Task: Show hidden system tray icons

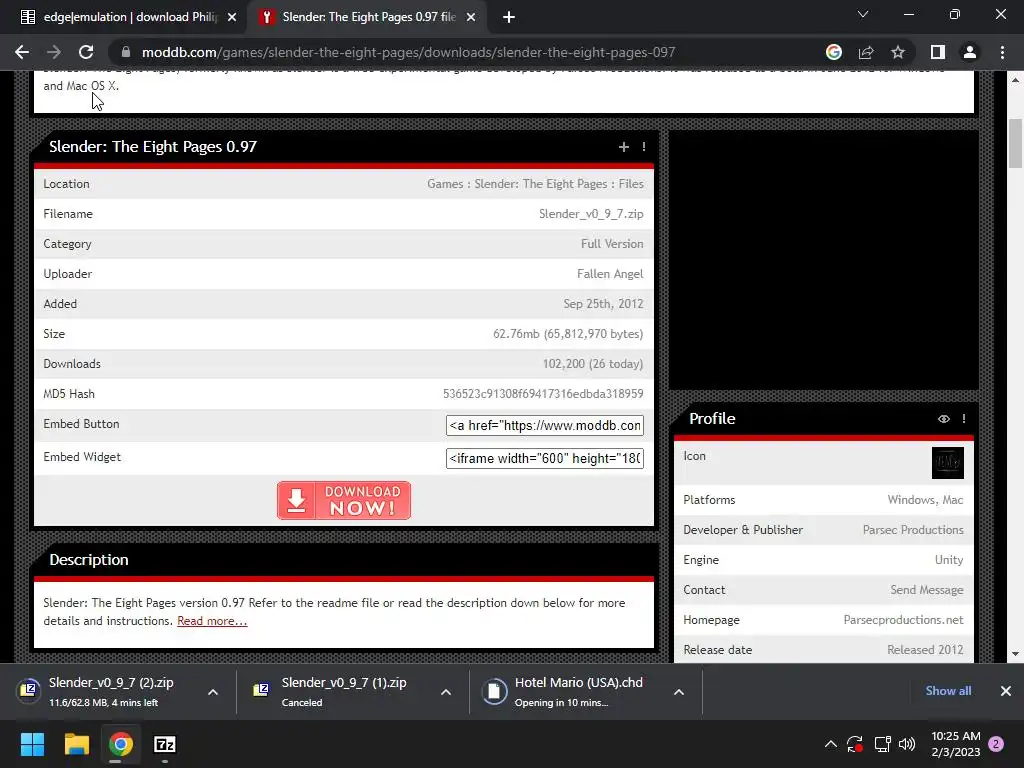Action: pyautogui.click(x=831, y=744)
